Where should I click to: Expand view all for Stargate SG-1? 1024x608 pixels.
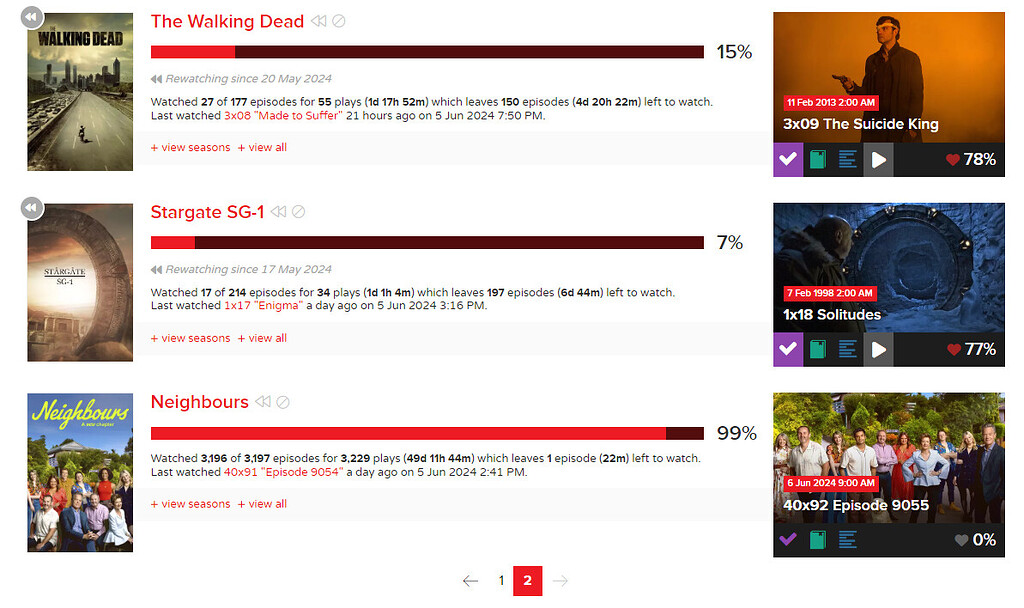pos(262,337)
